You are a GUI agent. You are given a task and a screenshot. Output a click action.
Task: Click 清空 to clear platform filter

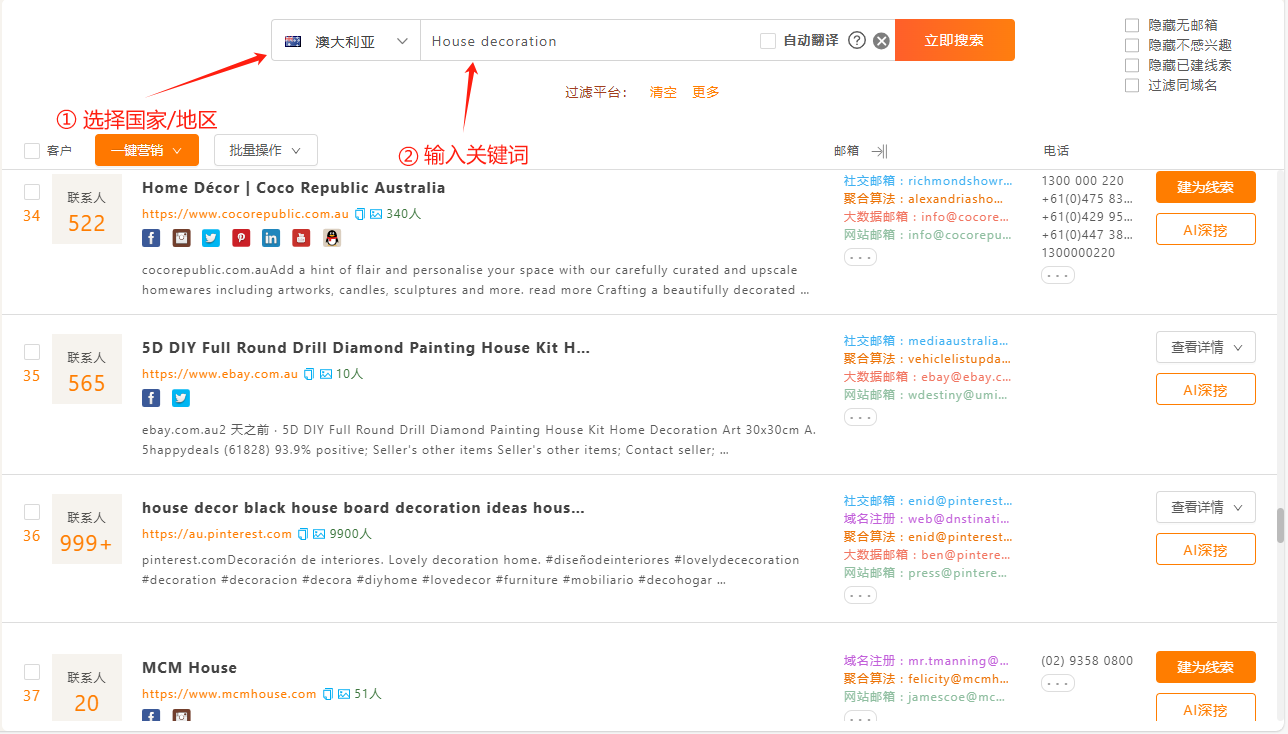[x=663, y=92]
